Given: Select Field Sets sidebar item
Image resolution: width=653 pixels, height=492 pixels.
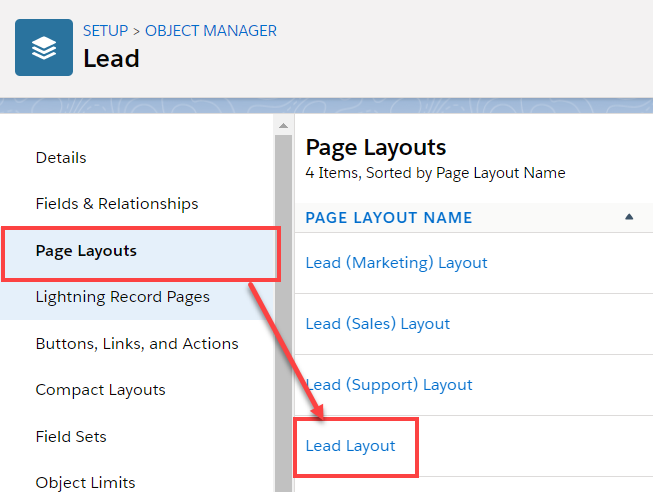Looking at the screenshot, I should point(71,436).
